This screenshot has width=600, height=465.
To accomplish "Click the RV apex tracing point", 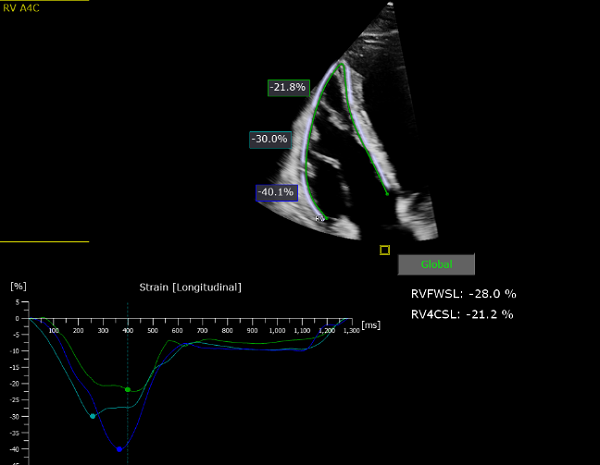I will coord(340,66).
